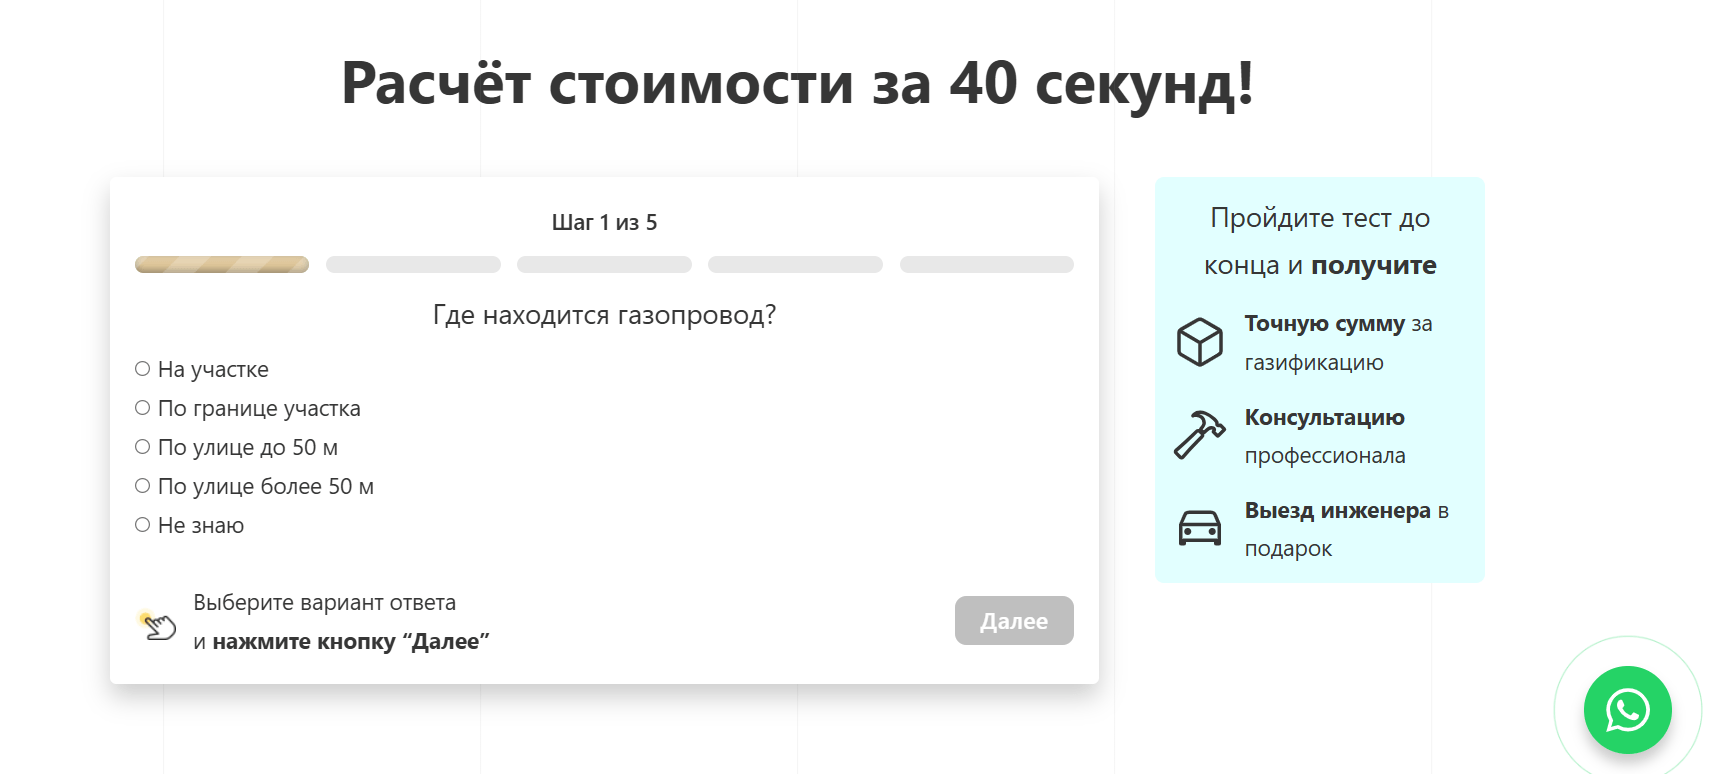The image size is (1727, 774).
Task: Click the first filled progress step bar
Action: click(222, 265)
